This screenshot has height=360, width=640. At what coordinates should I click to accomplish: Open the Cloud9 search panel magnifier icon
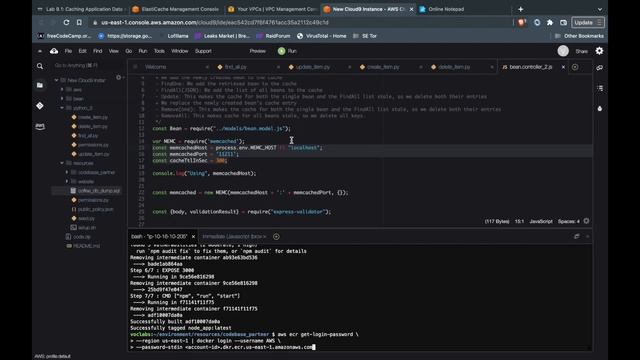point(40,66)
